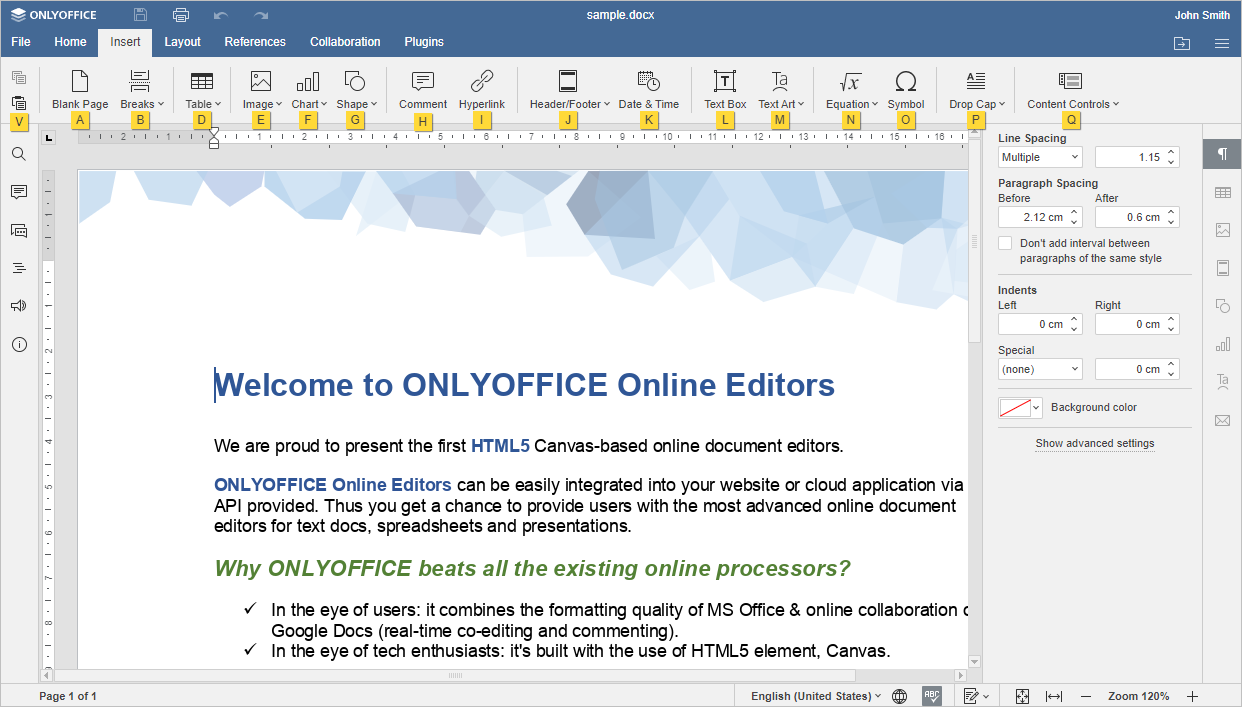This screenshot has width=1242, height=707.
Task: Zoom out with the minus button
Action: point(1086,696)
